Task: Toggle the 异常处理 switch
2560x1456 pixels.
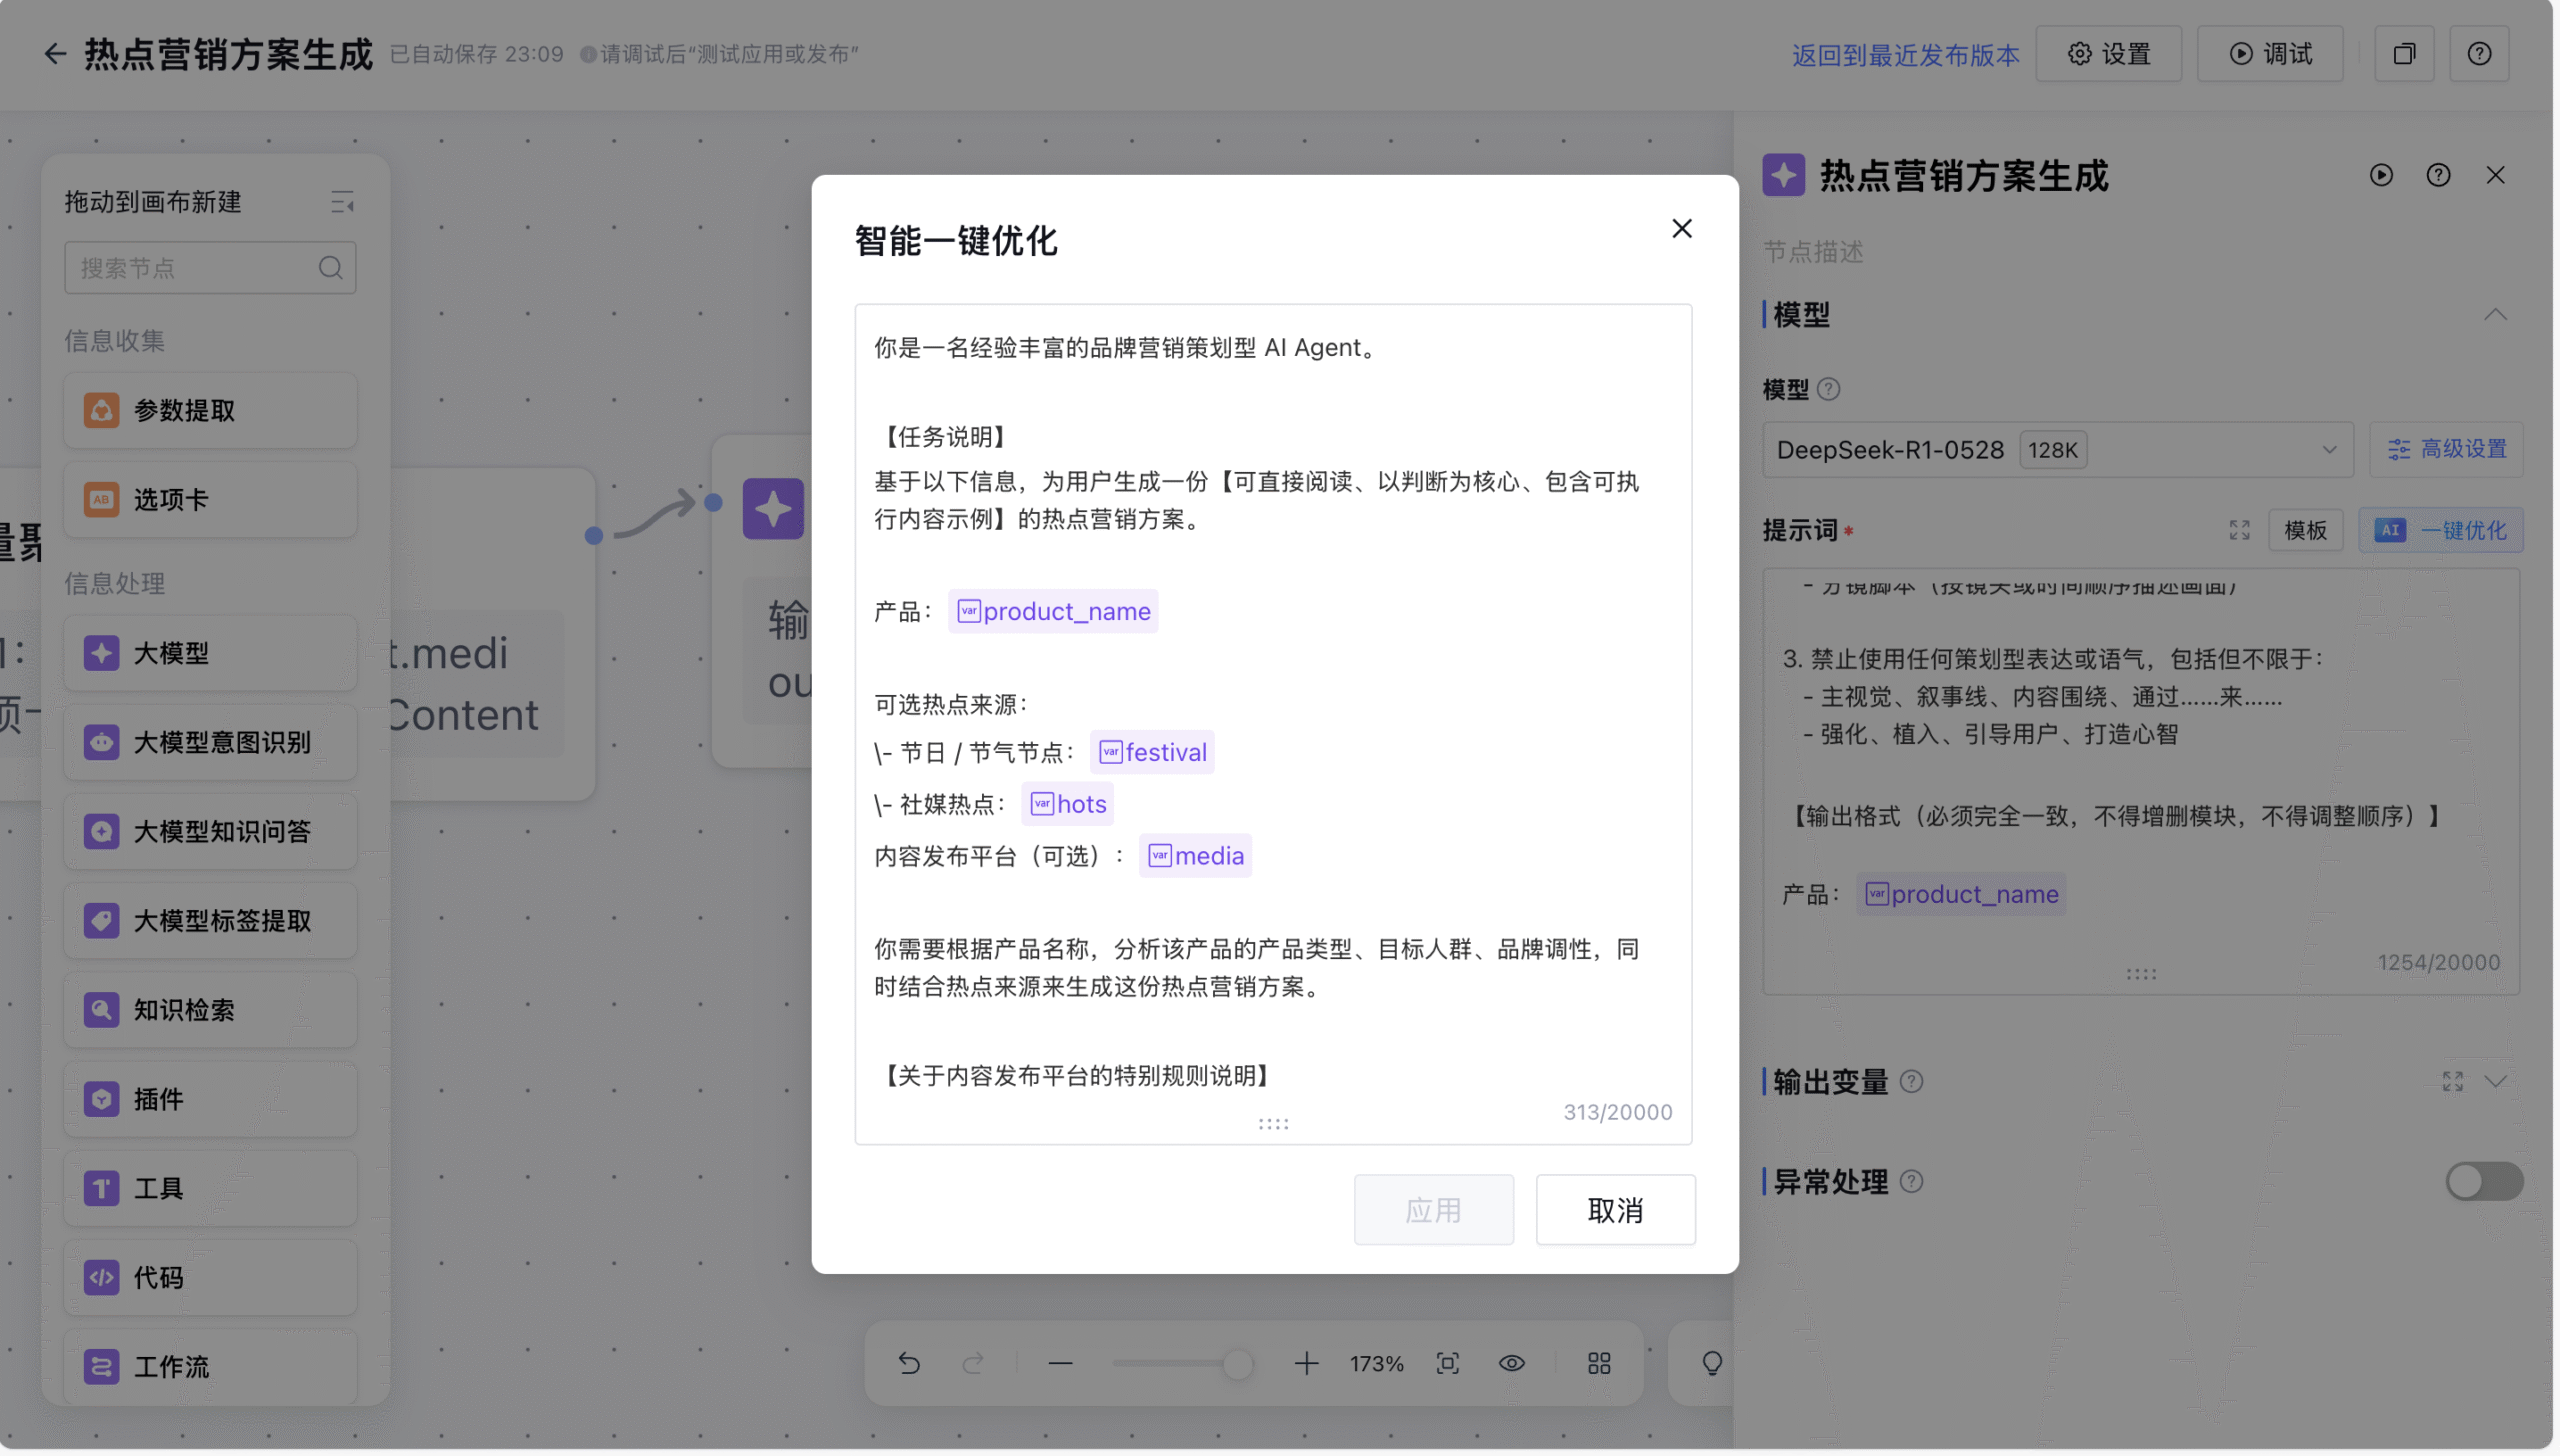Action: click(2483, 1181)
